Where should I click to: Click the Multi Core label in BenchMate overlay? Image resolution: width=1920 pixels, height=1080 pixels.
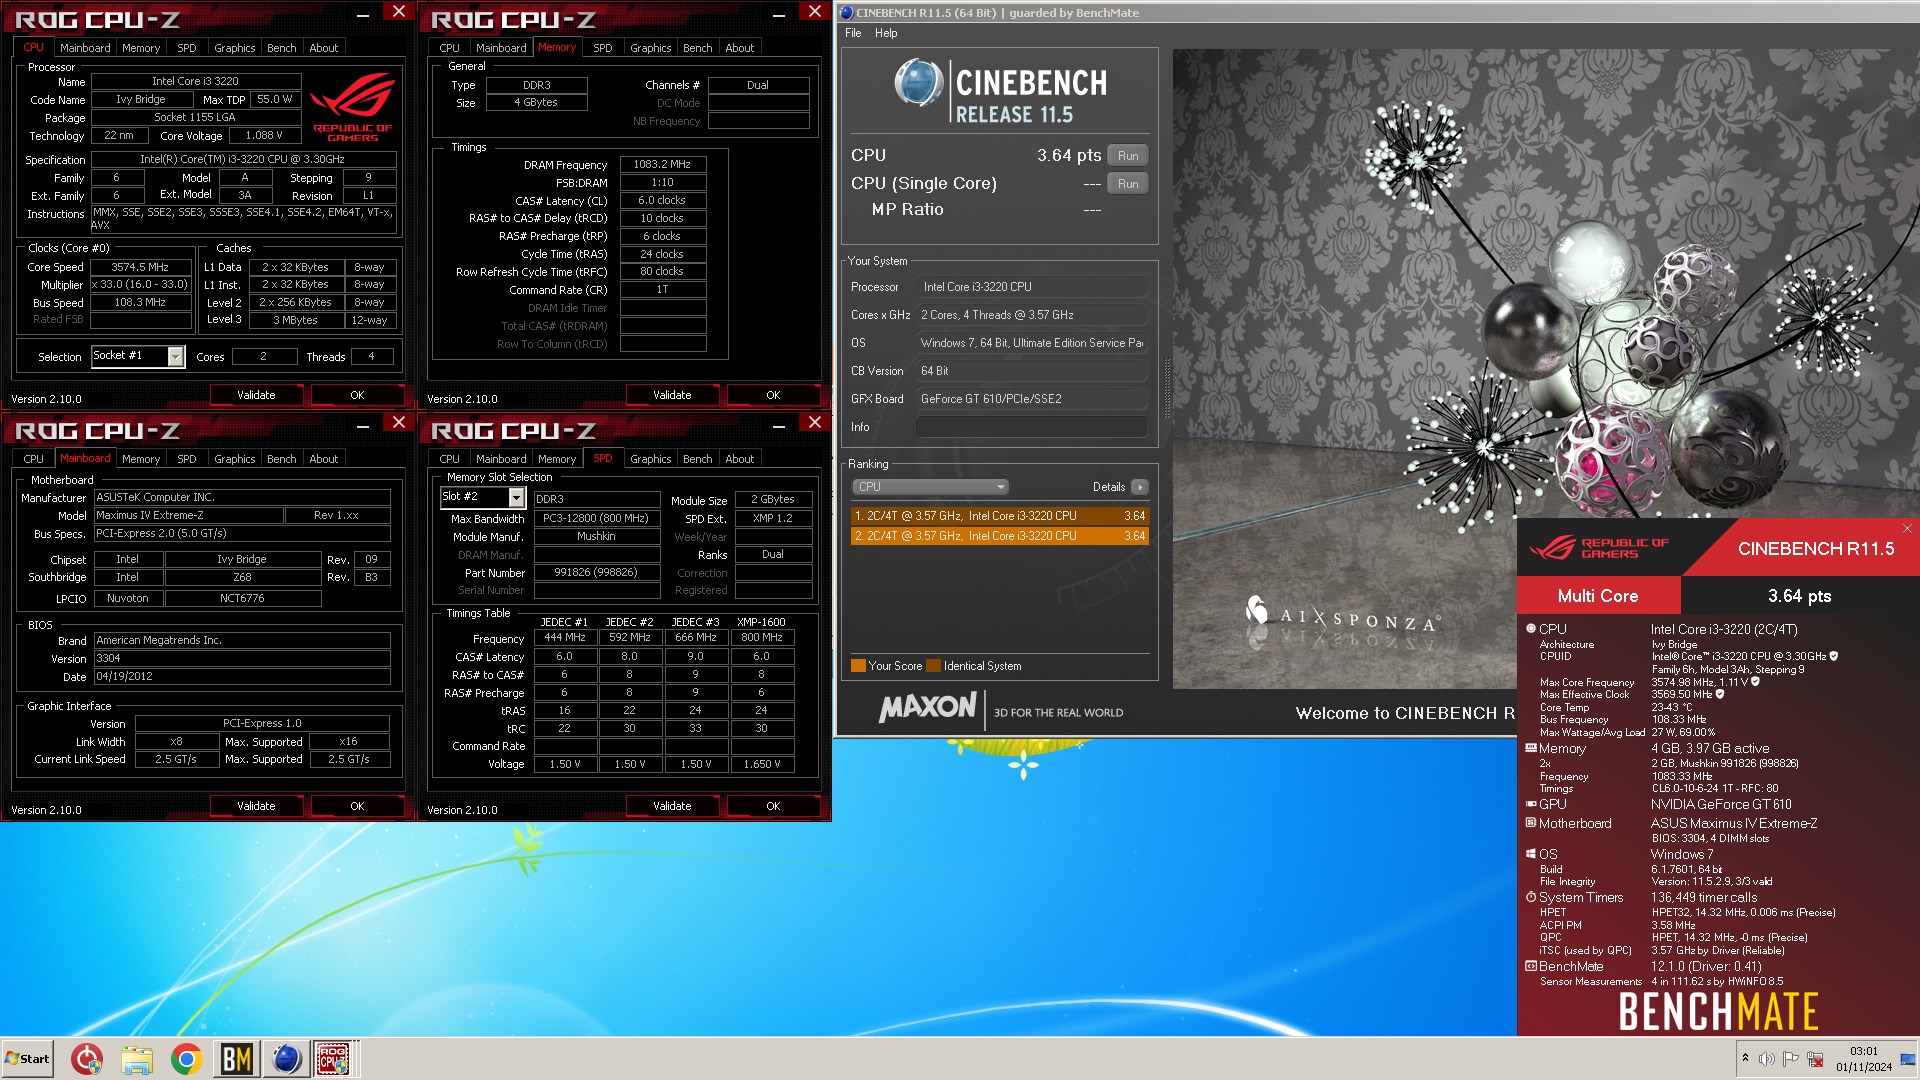(1598, 596)
